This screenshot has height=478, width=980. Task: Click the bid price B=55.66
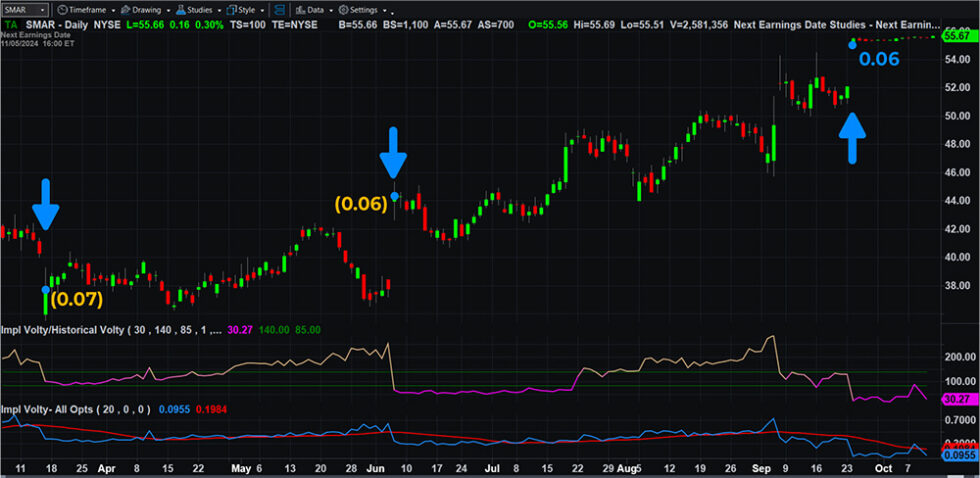coord(359,25)
